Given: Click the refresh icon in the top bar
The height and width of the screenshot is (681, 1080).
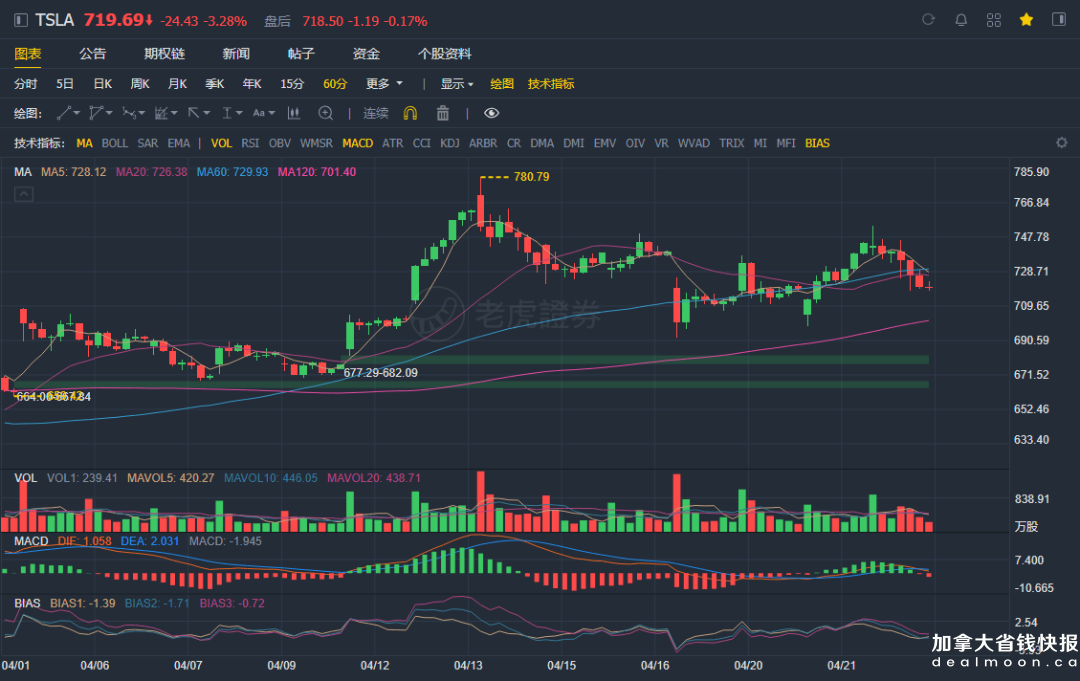Looking at the screenshot, I should tap(928, 20).
